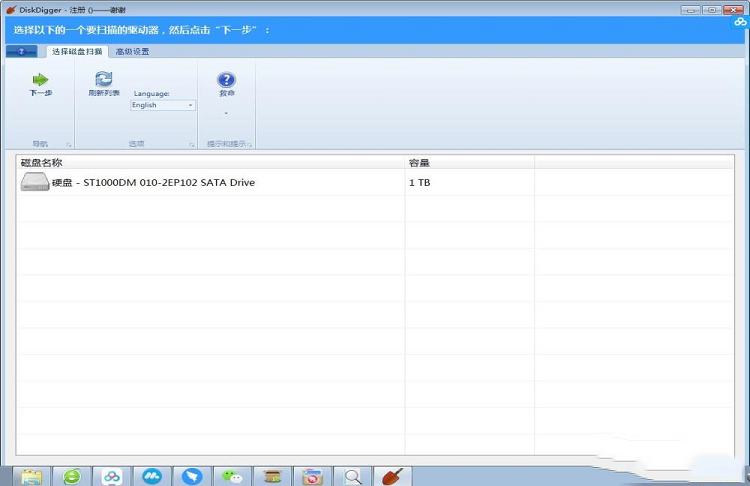Click the 刷新列表 refresh list icon

103,79
